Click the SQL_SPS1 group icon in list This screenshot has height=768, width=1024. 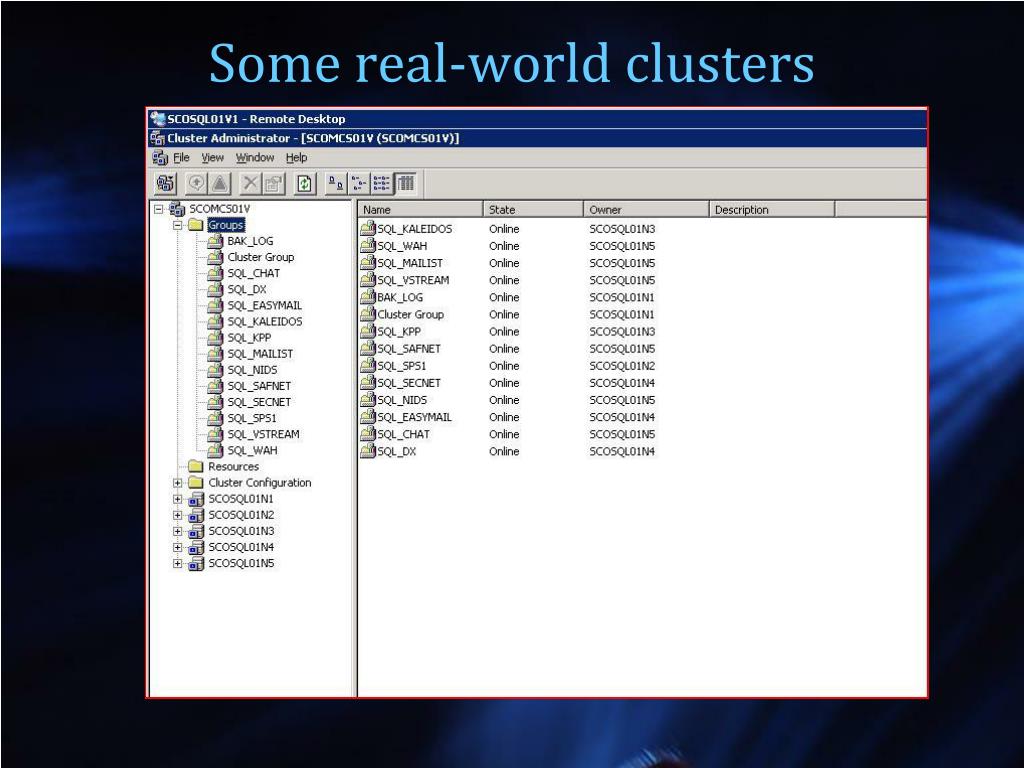point(368,365)
